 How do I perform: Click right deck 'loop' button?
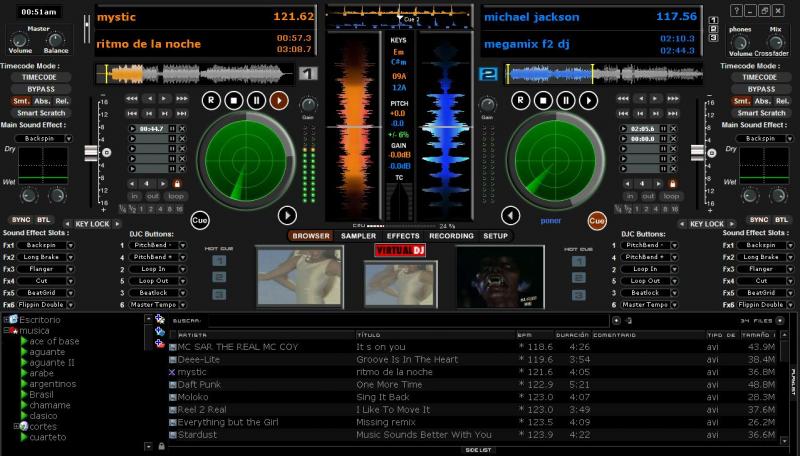(671, 196)
